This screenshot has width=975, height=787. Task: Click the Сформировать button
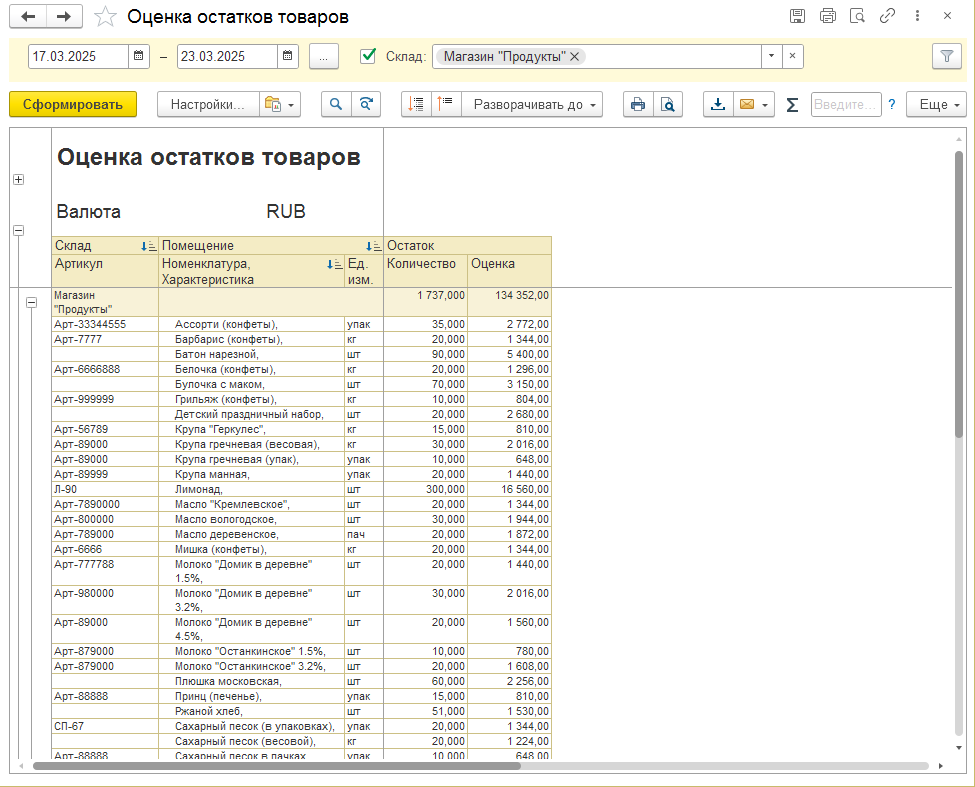coord(73,104)
